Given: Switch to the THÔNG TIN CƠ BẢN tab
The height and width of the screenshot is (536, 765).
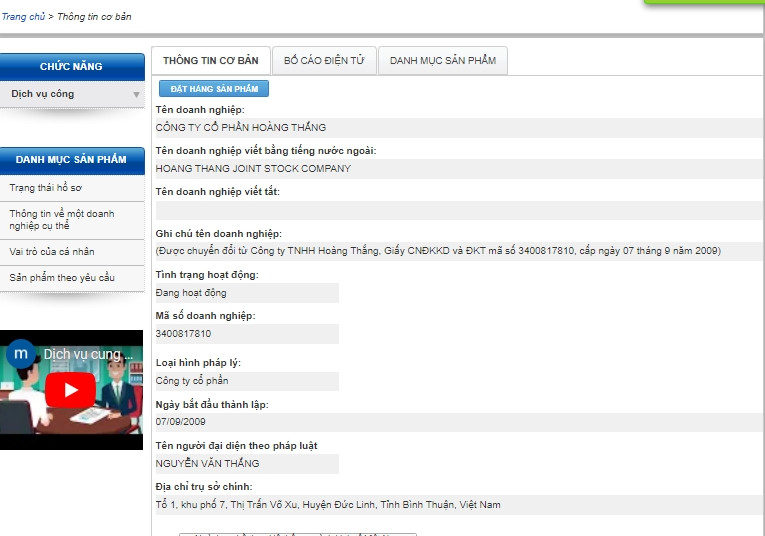Looking at the screenshot, I should (210, 61).
